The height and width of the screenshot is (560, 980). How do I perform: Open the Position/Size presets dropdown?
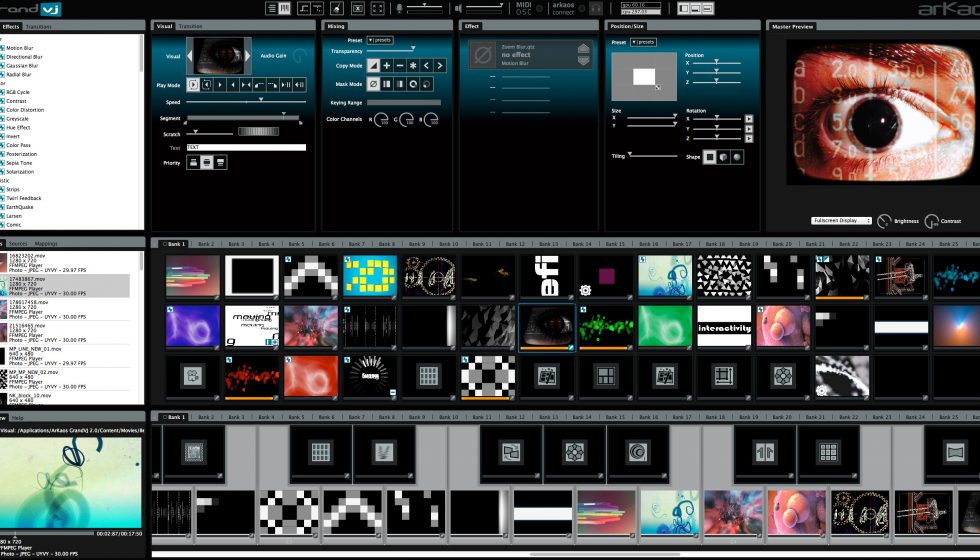[x=643, y=42]
